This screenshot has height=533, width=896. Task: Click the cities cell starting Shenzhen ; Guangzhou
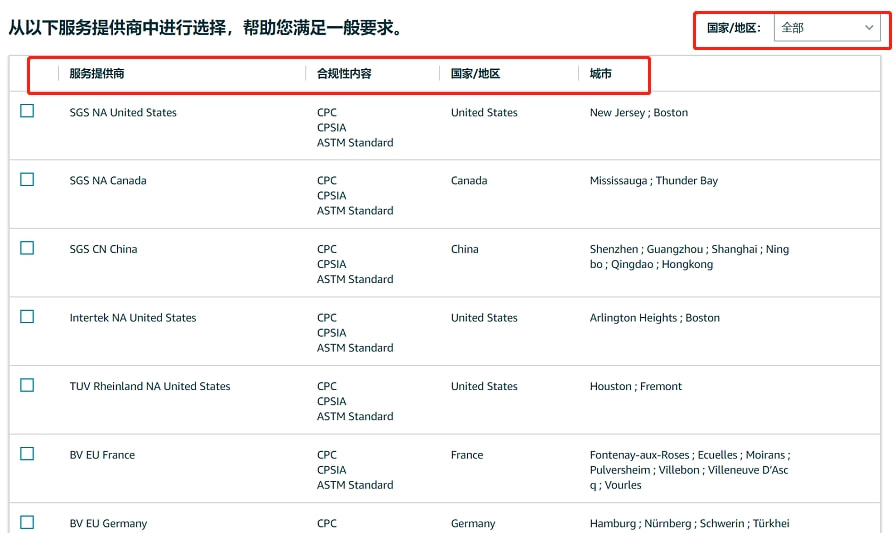tap(689, 257)
